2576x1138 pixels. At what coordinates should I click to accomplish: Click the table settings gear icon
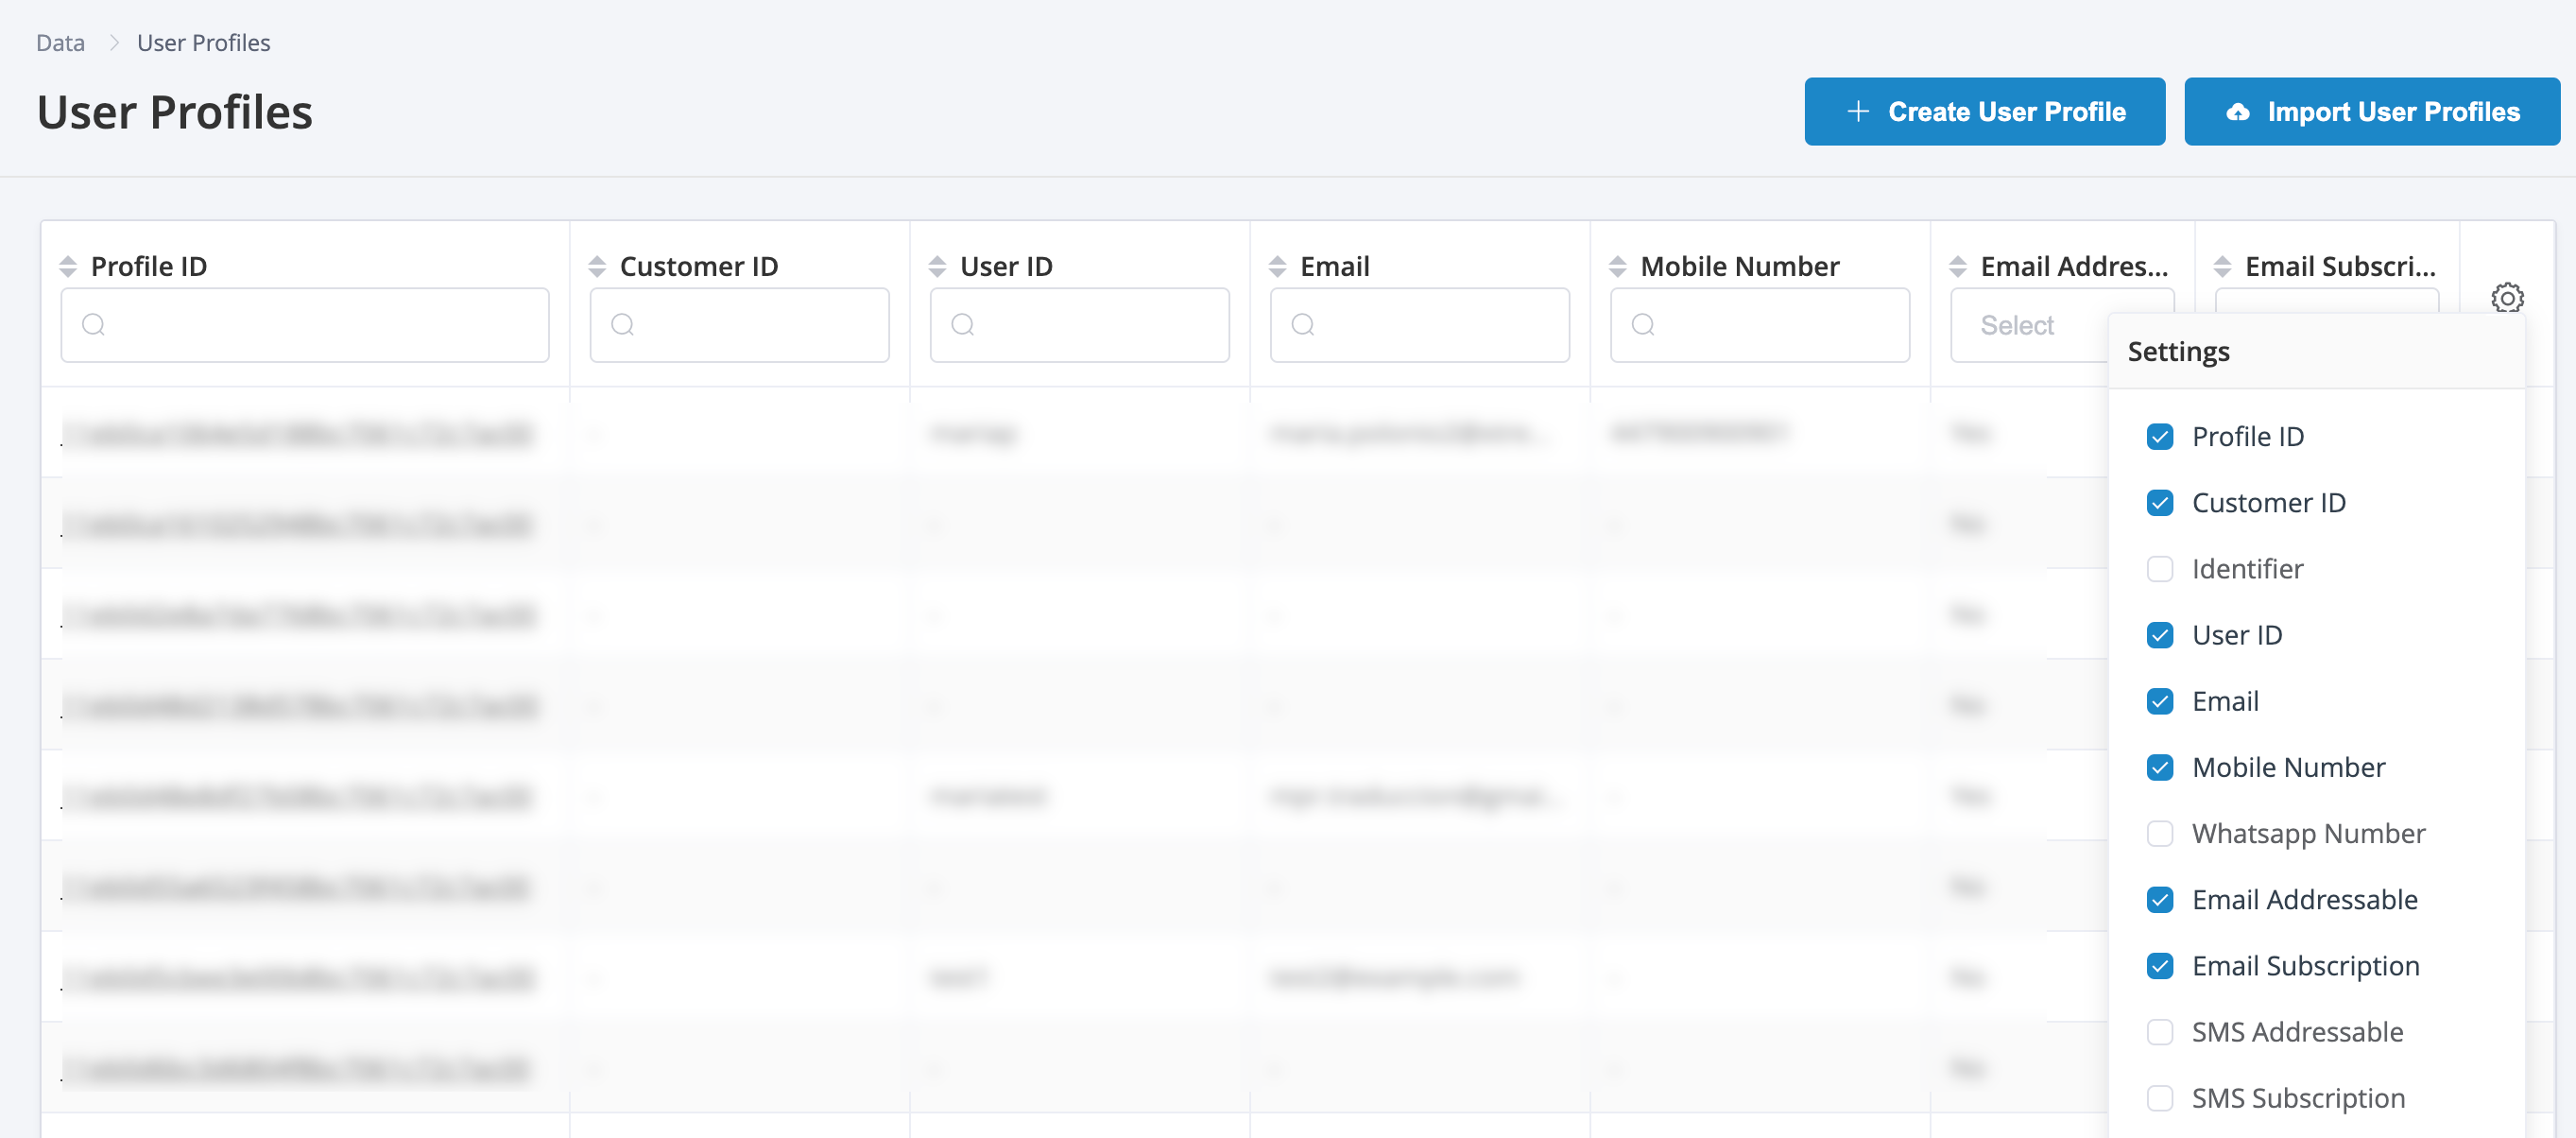(2506, 298)
